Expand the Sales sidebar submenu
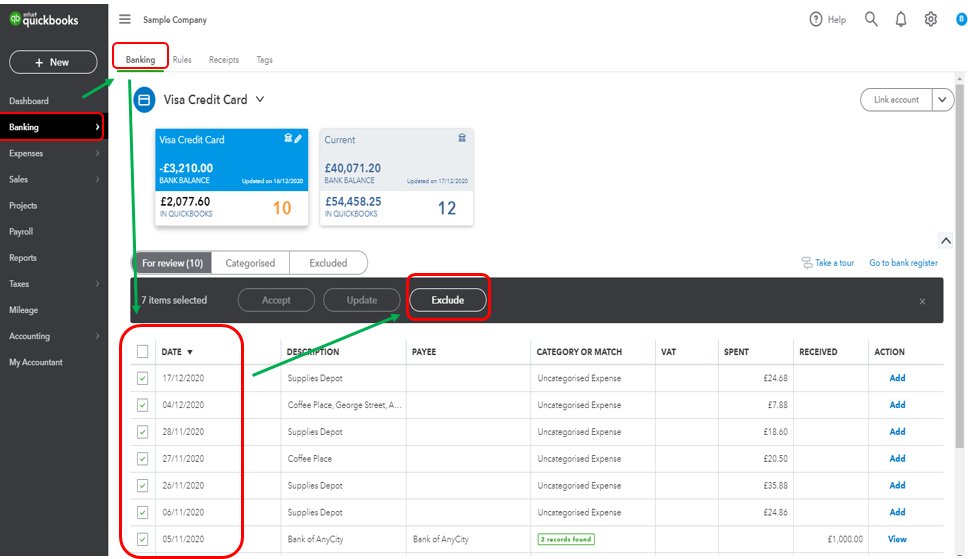The width and height of the screenshot is (968, 559). coord(97,179)
